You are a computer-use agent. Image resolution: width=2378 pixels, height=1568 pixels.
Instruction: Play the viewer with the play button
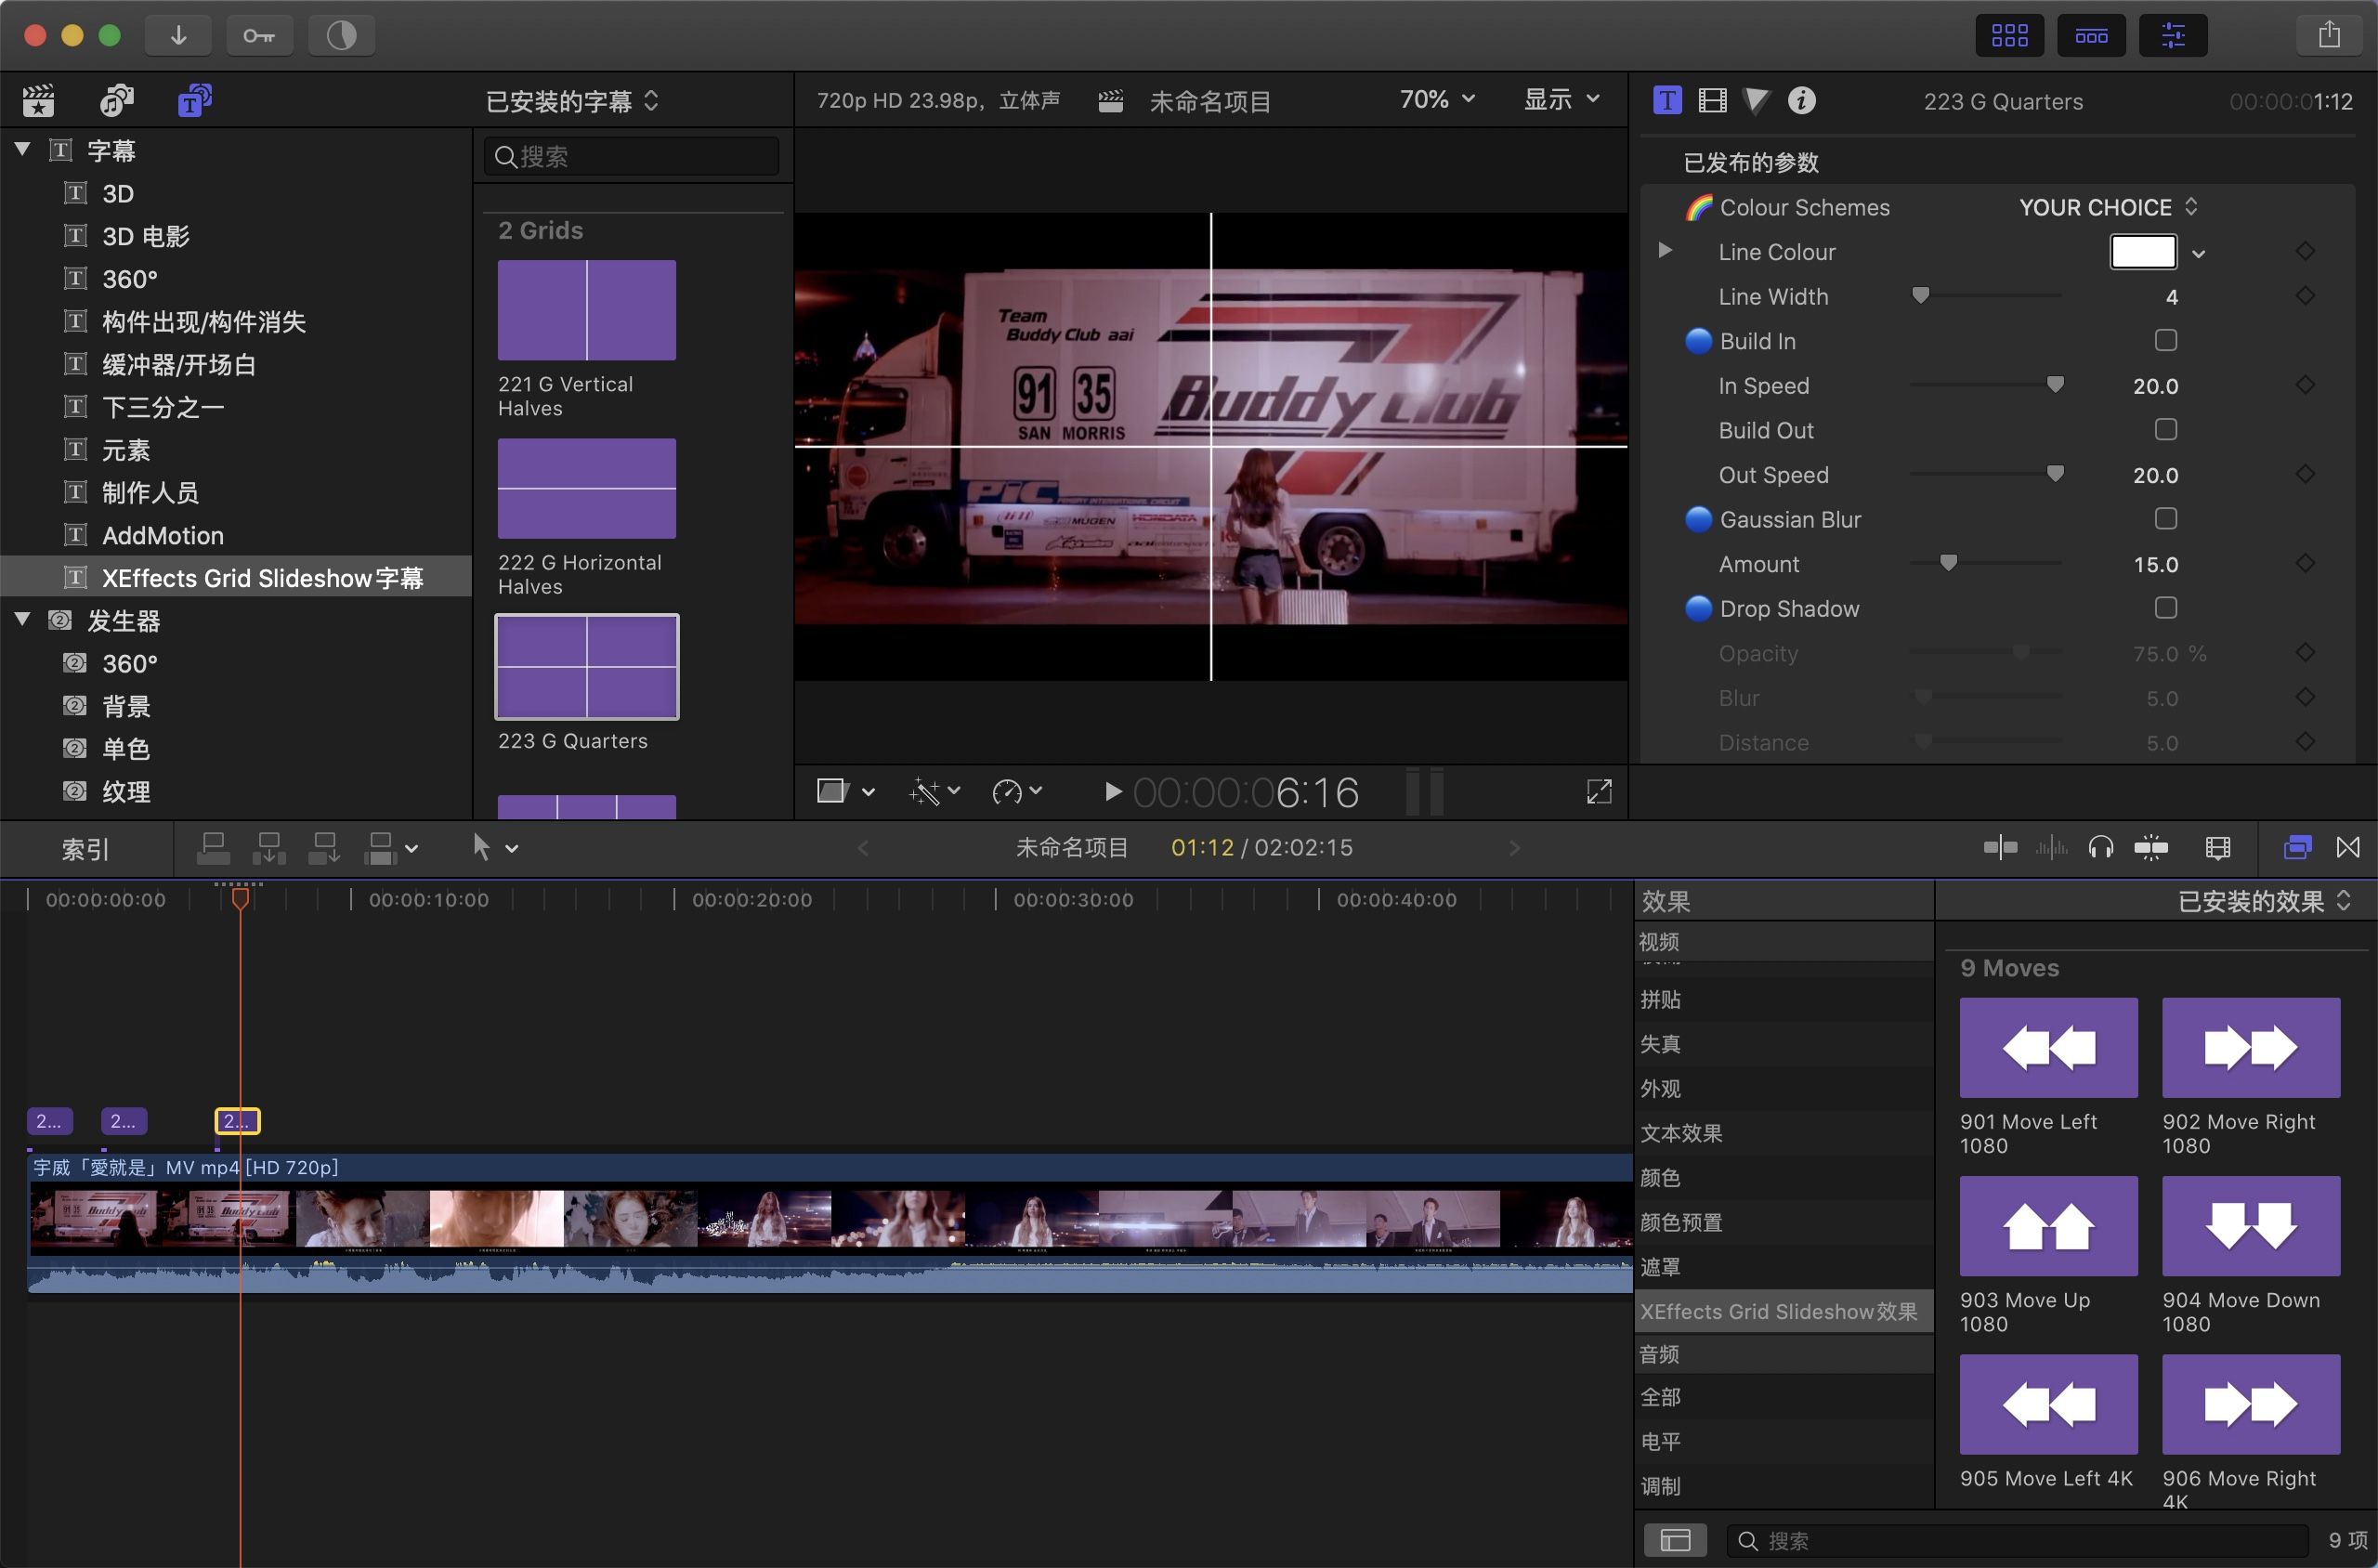[1112, 792]
